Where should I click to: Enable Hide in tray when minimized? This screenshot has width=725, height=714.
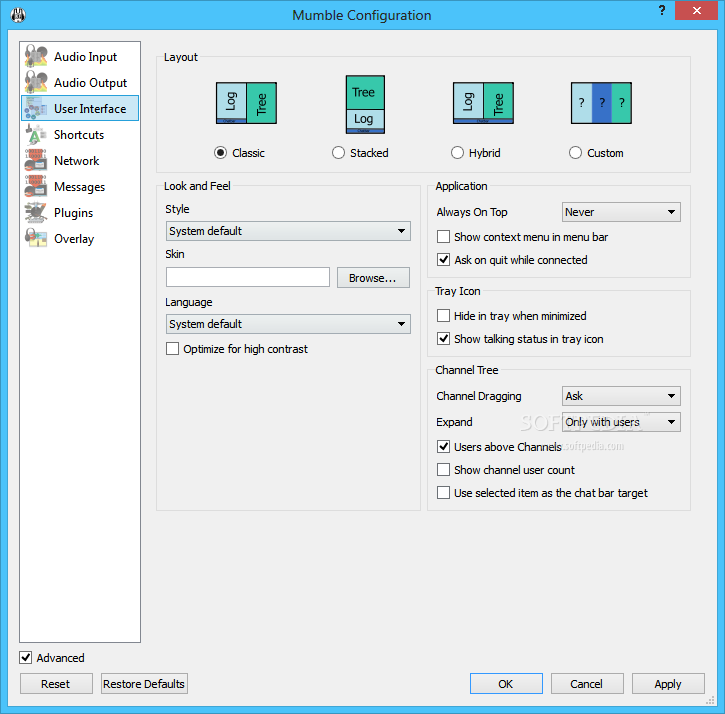tap(443, 316)
